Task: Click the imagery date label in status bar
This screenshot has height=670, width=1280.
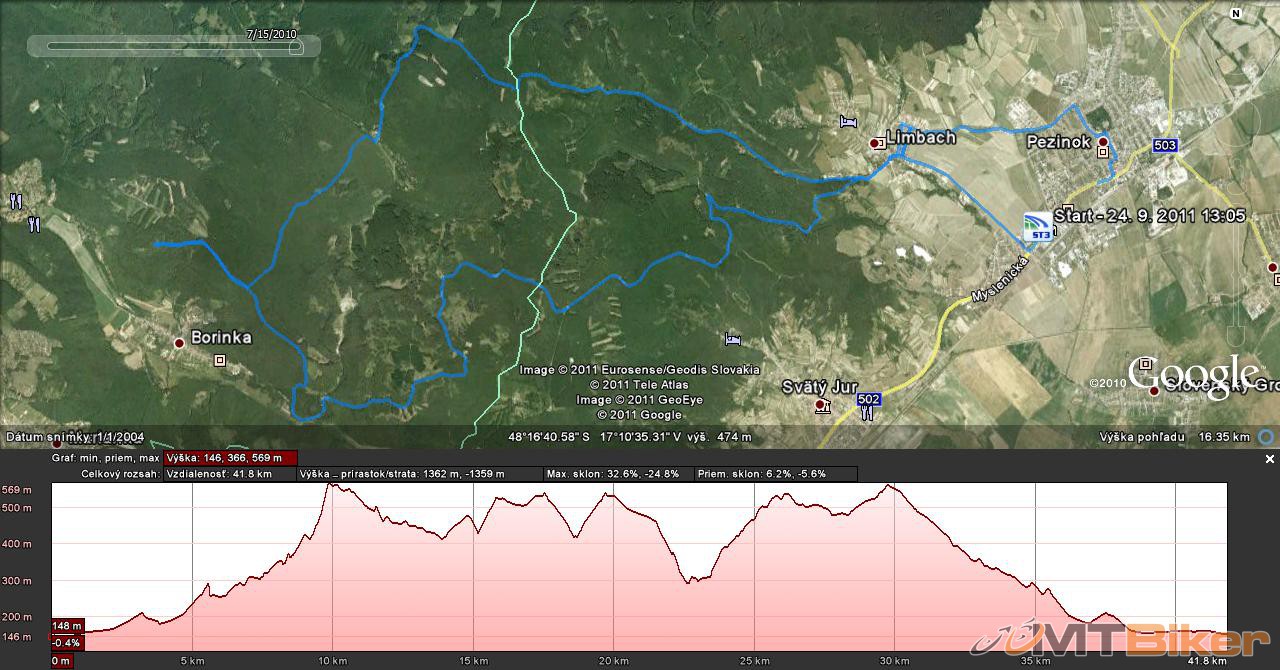Action: tap(76, 437)
